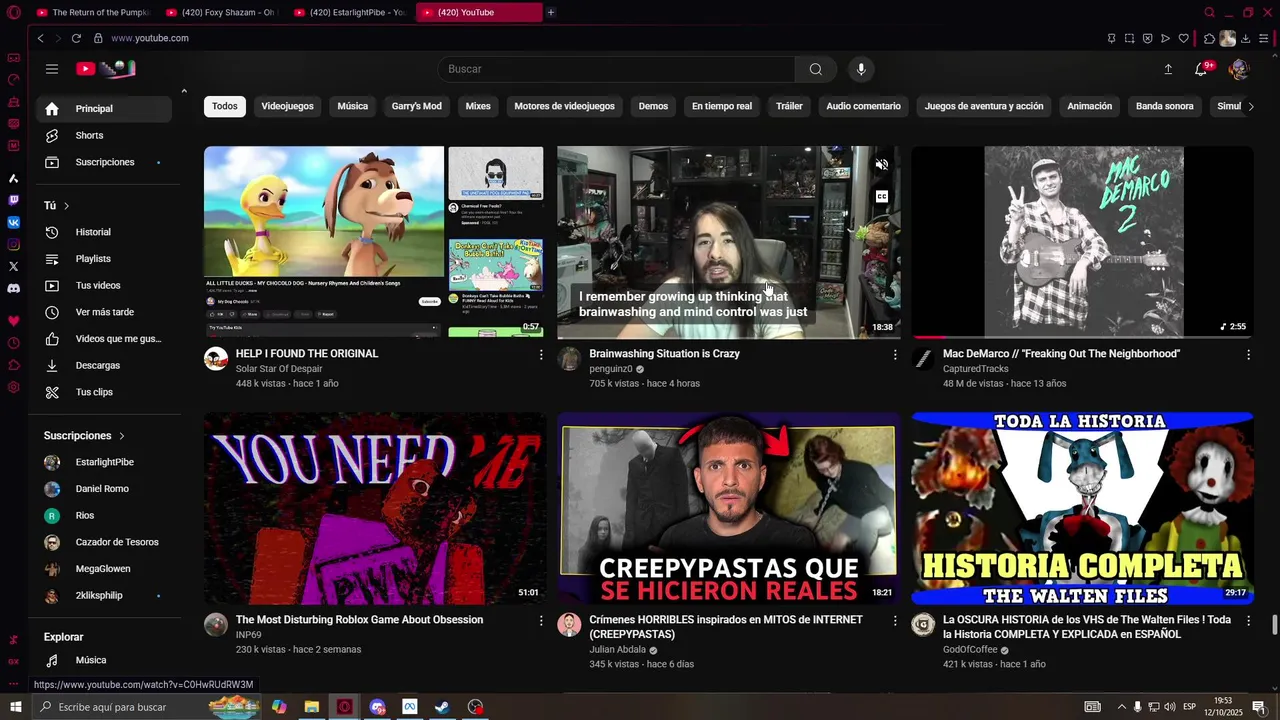Open Easy Setup sliders icon
The image size is (1280, 720).
point(1264,39)
